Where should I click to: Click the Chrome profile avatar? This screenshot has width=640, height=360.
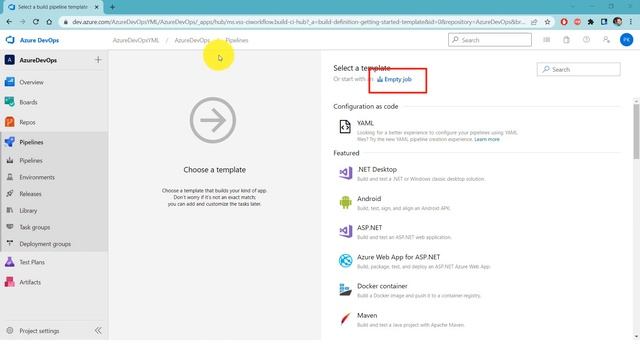pos(618,22)
